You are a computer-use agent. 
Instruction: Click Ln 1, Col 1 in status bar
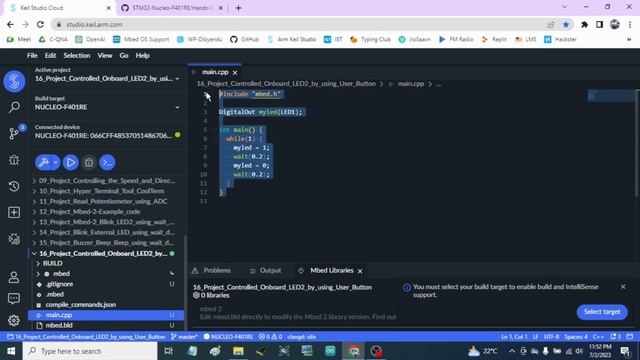click(514, 337)
